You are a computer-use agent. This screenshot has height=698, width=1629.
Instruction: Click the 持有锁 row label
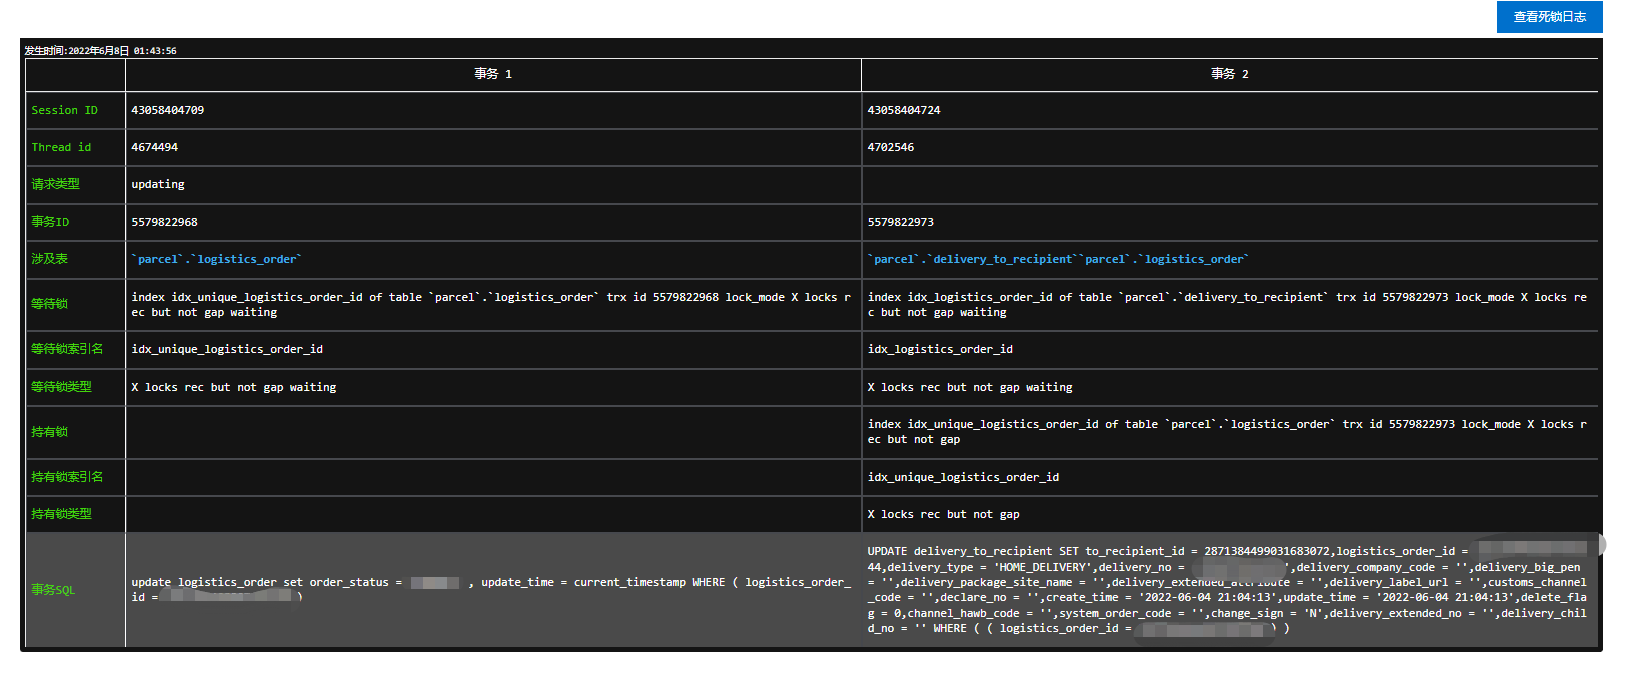click(49, 432)
